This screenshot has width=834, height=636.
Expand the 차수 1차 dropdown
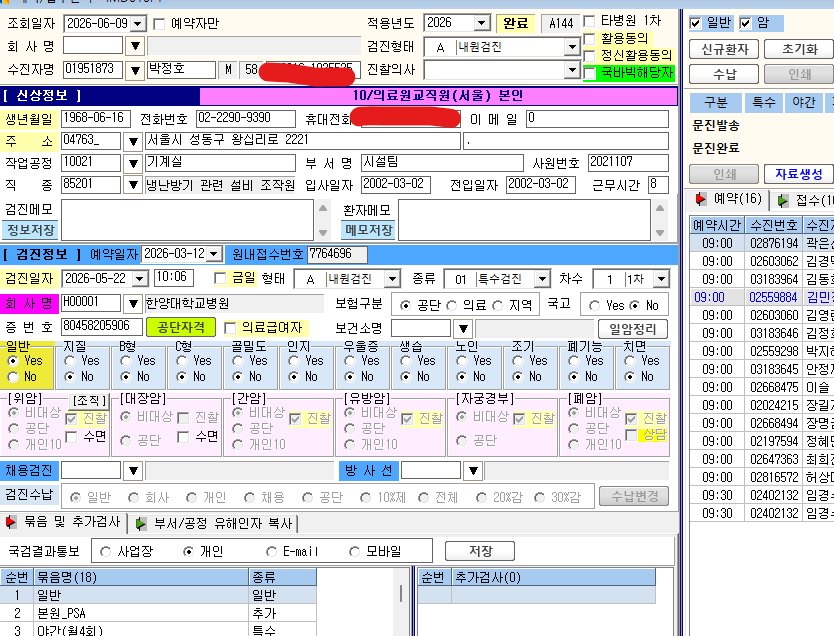point(661,279)
